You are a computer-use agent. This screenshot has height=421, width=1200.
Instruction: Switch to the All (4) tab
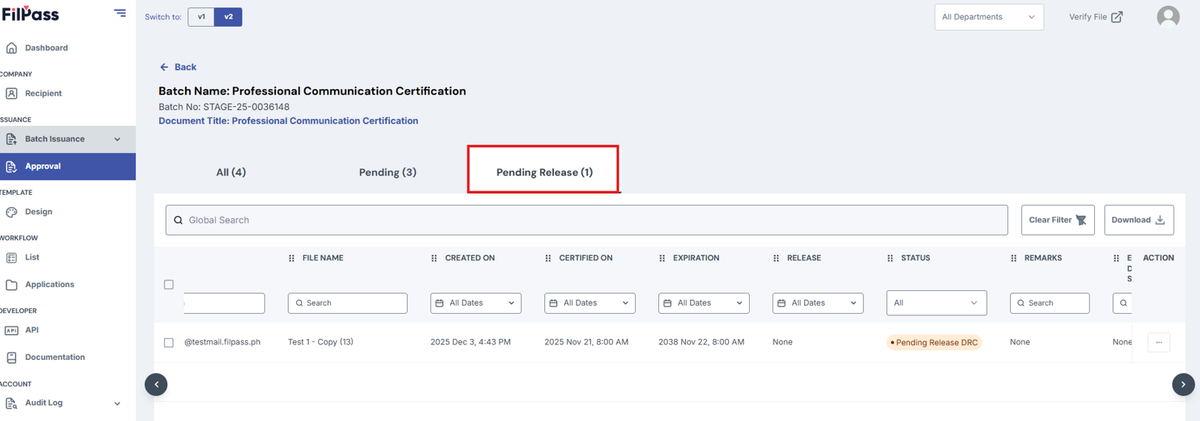[231, 172]
